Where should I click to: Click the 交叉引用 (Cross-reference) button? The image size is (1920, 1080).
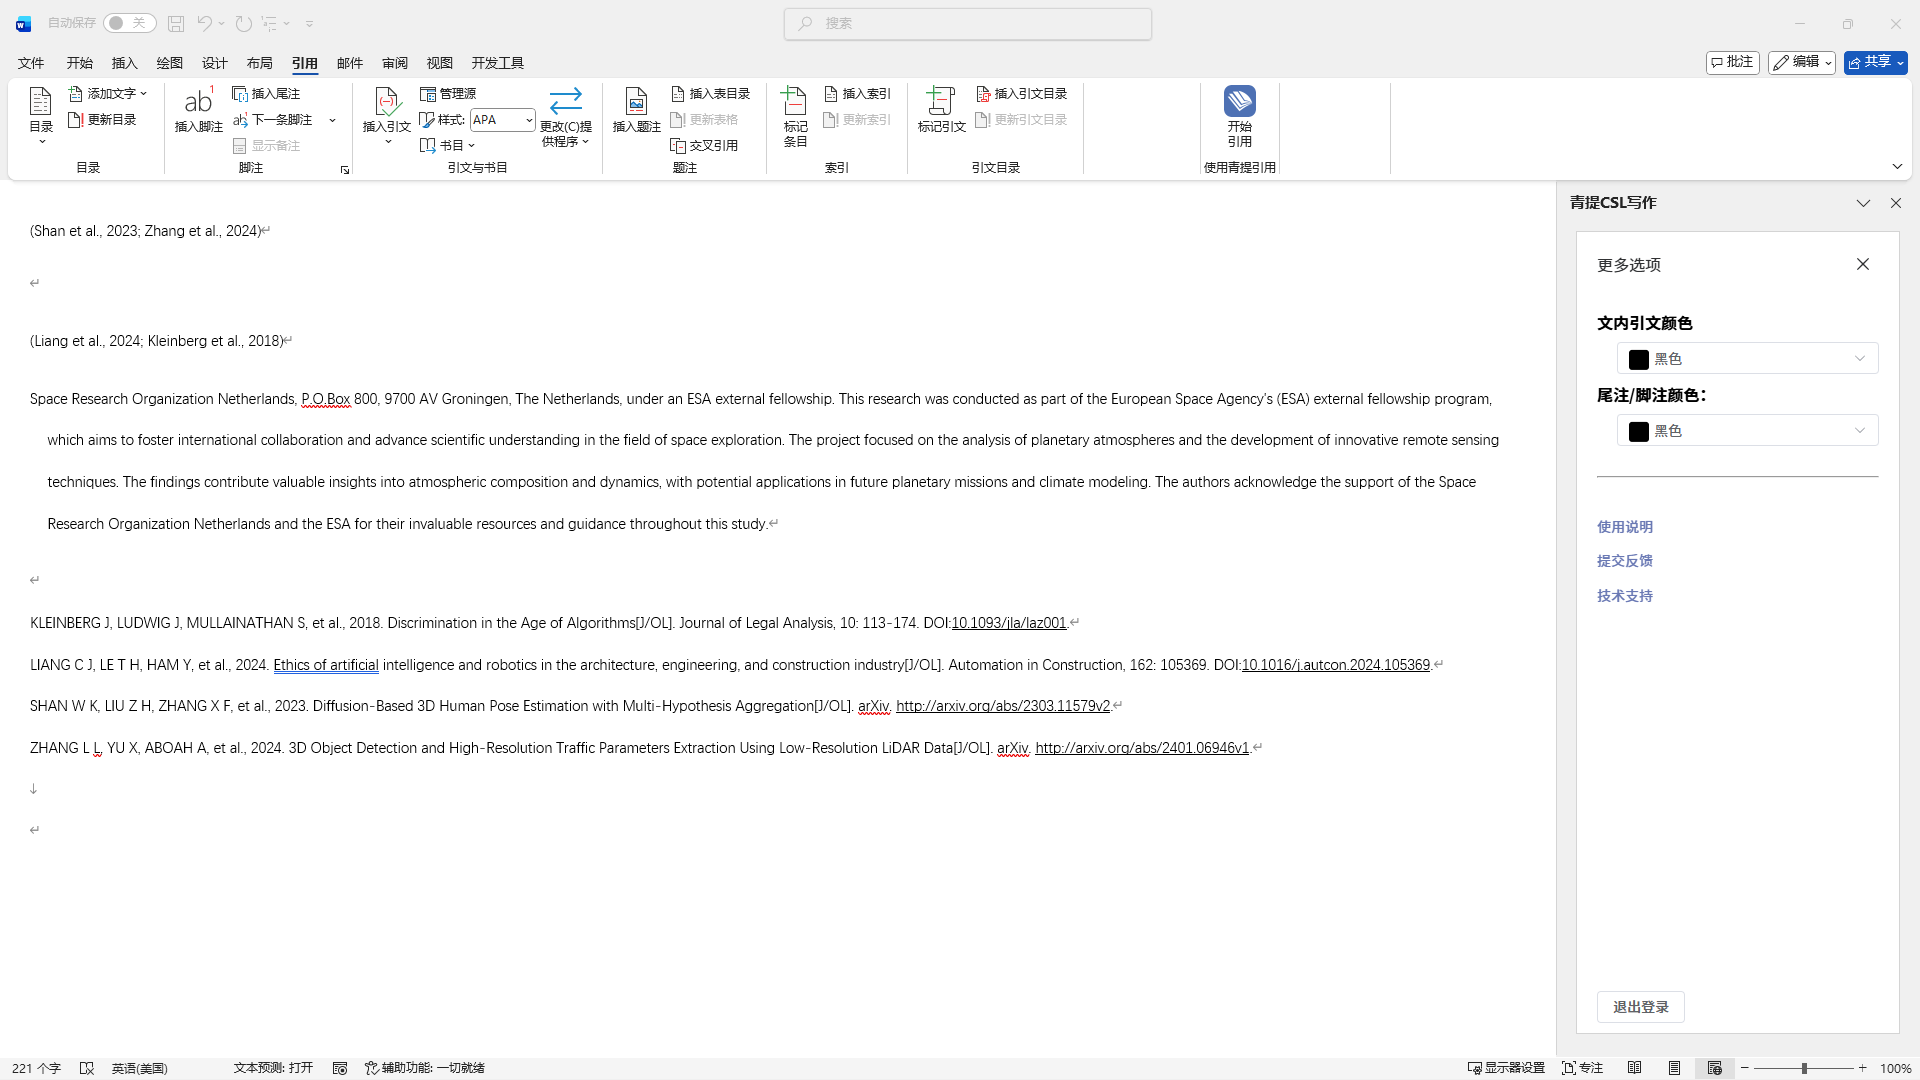tap(704, 145)
